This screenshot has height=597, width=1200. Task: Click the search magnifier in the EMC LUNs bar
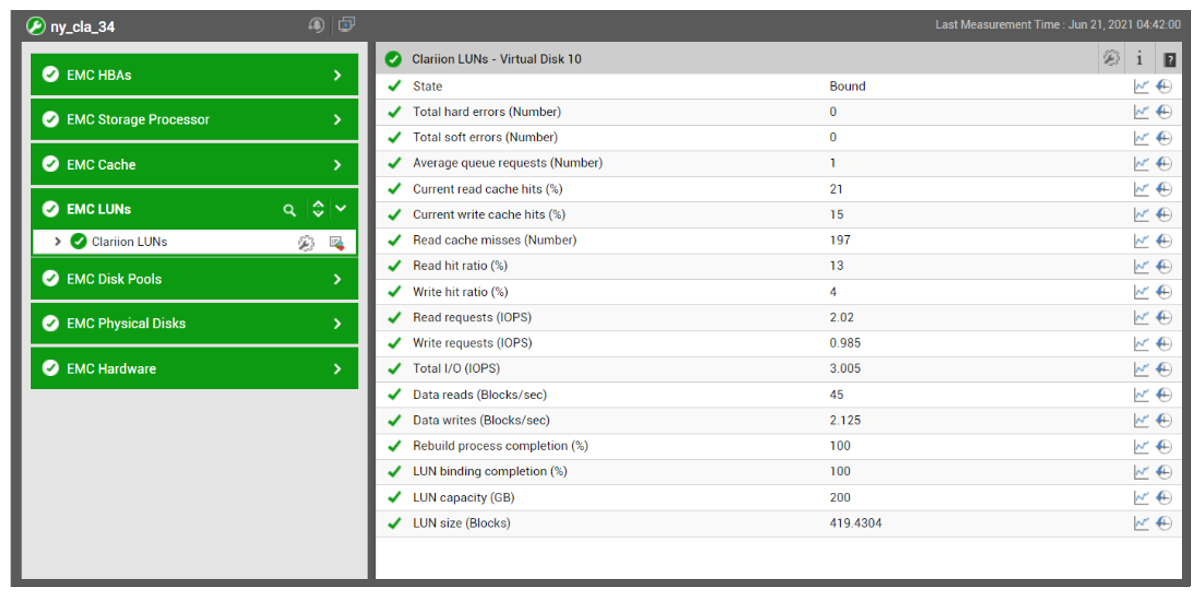pos(289,210)
